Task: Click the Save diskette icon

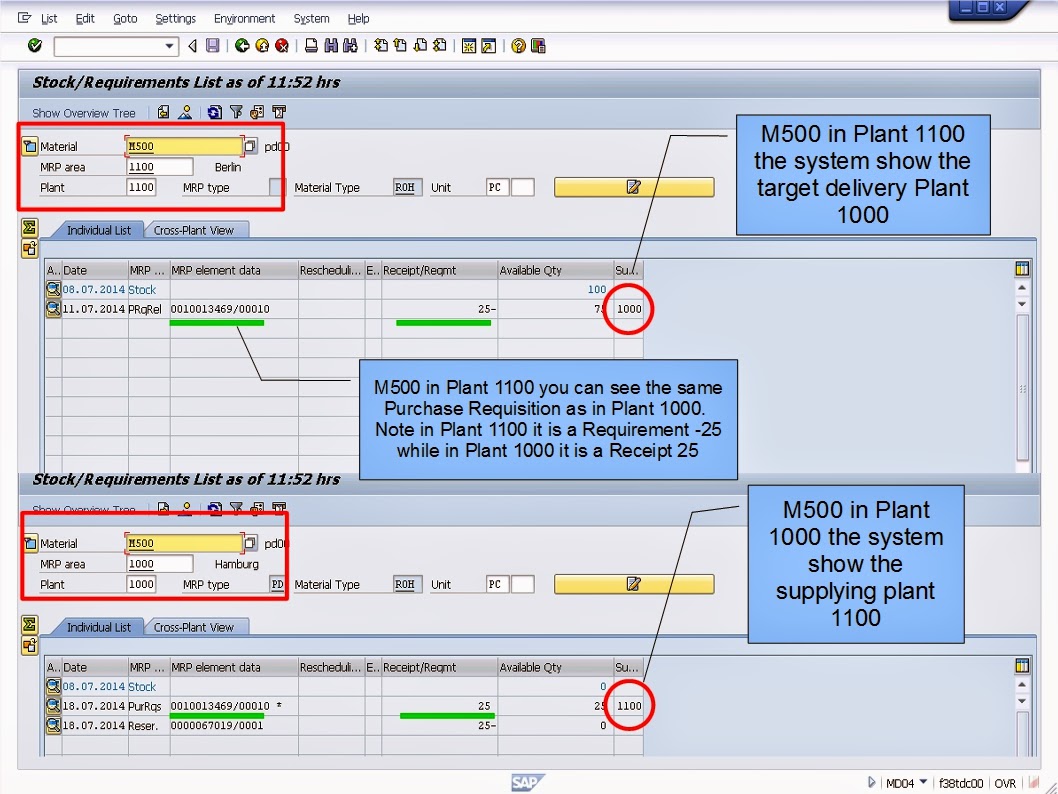Action: click(x=213, y=45)
